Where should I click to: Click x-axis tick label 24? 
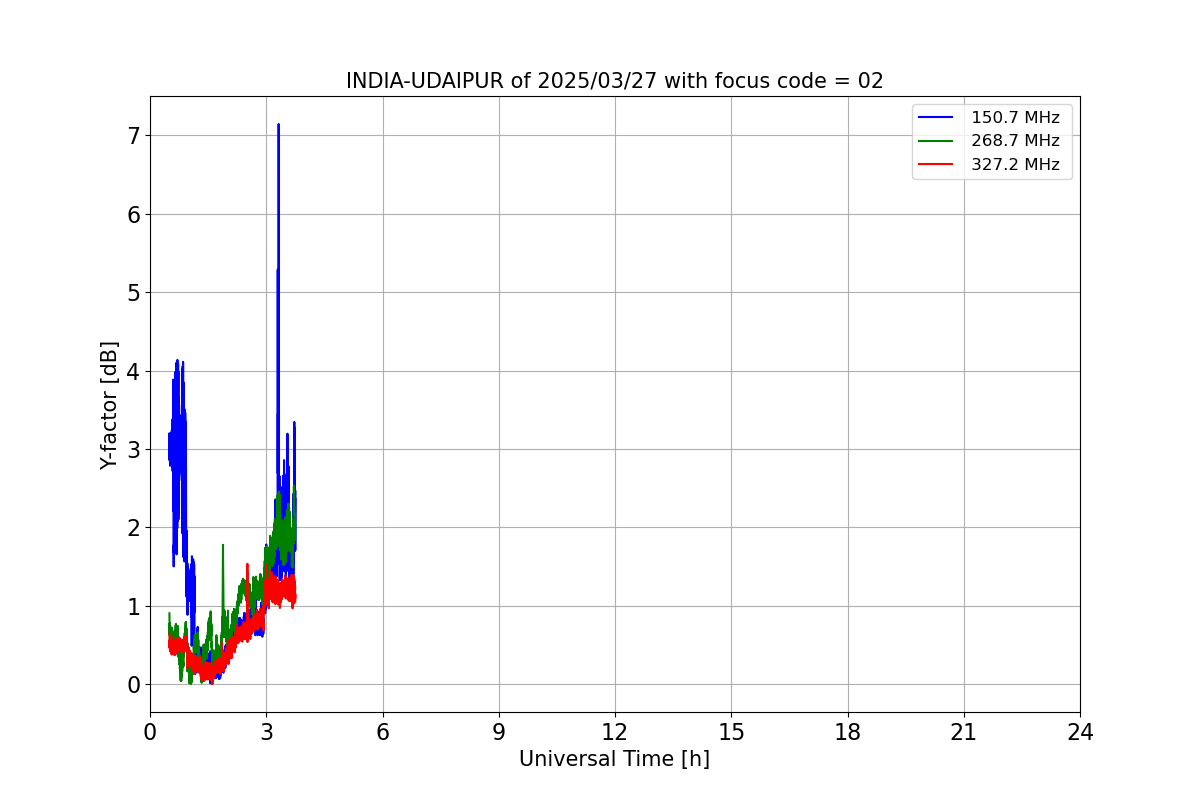1080,732
